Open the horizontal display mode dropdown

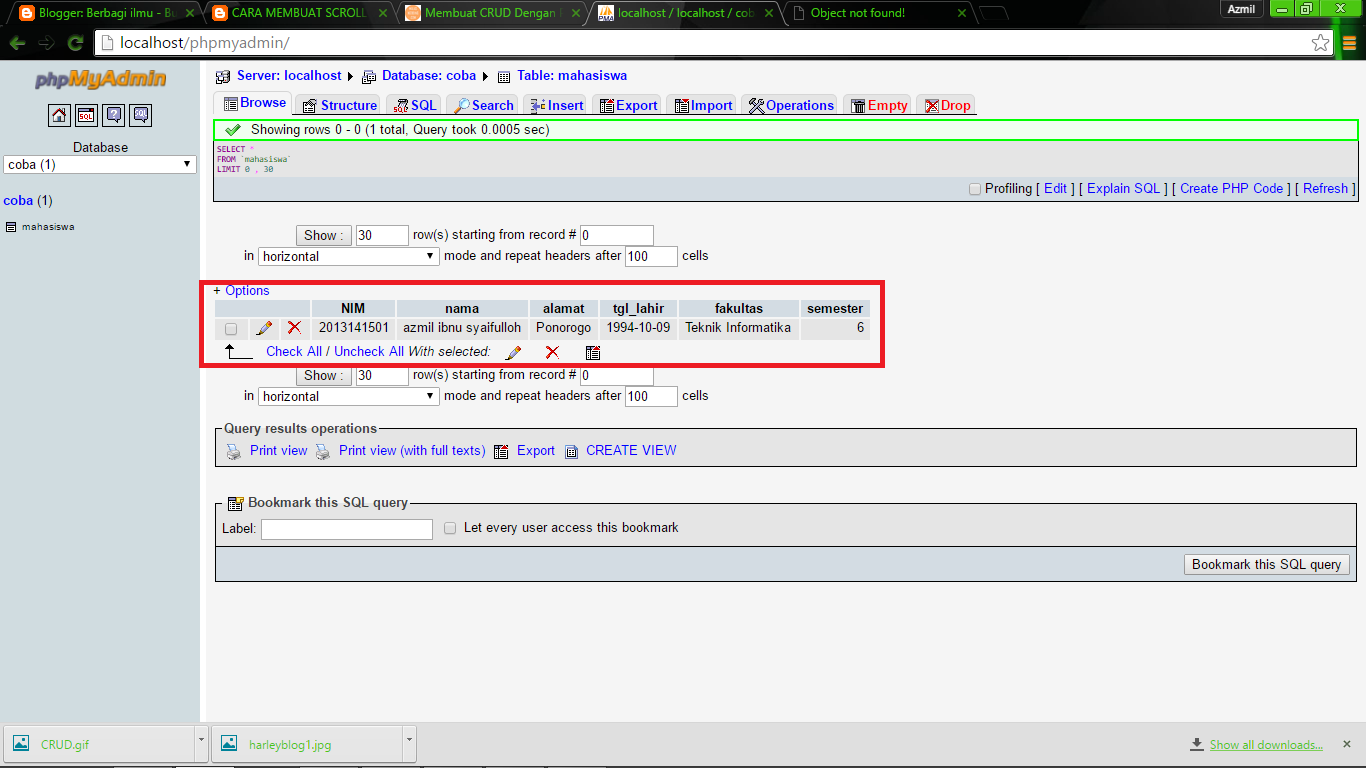click(348, 256)
